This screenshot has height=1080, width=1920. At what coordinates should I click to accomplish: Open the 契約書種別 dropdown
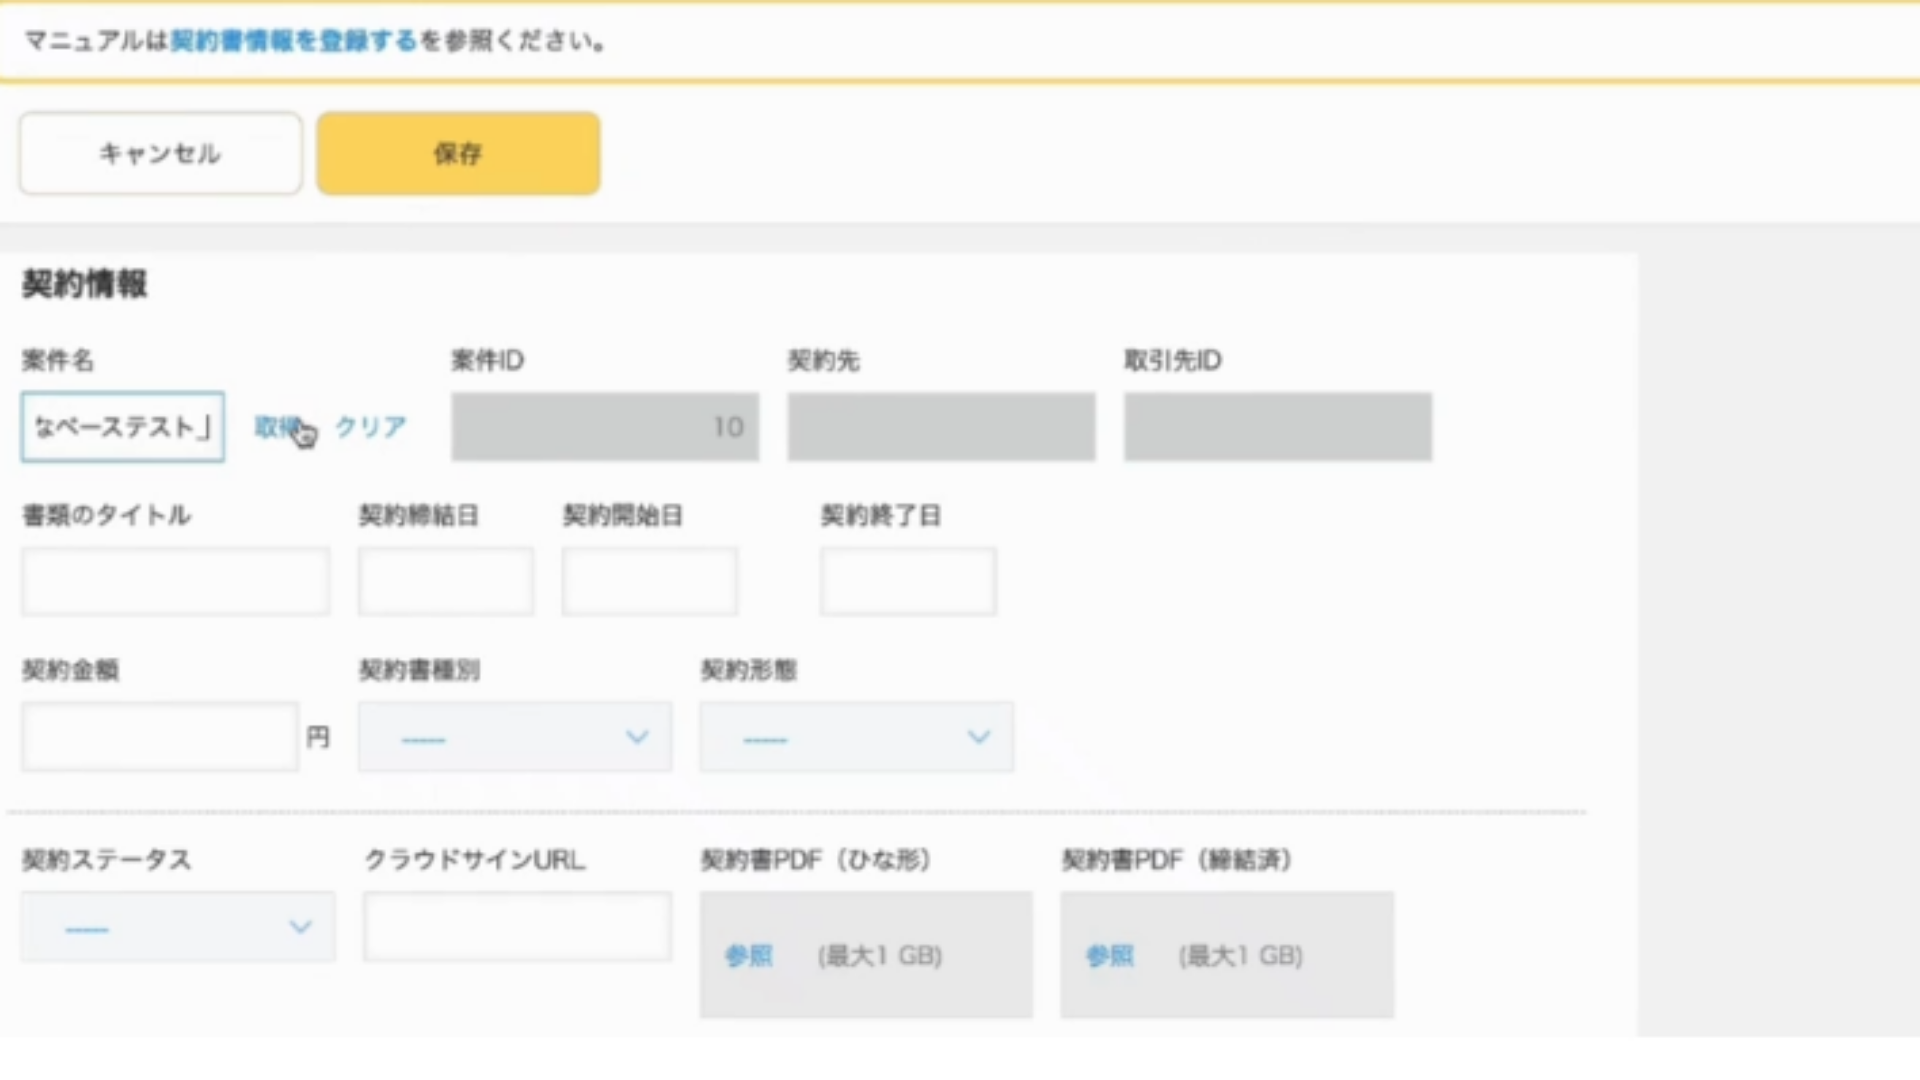click(x=514, y=737)
